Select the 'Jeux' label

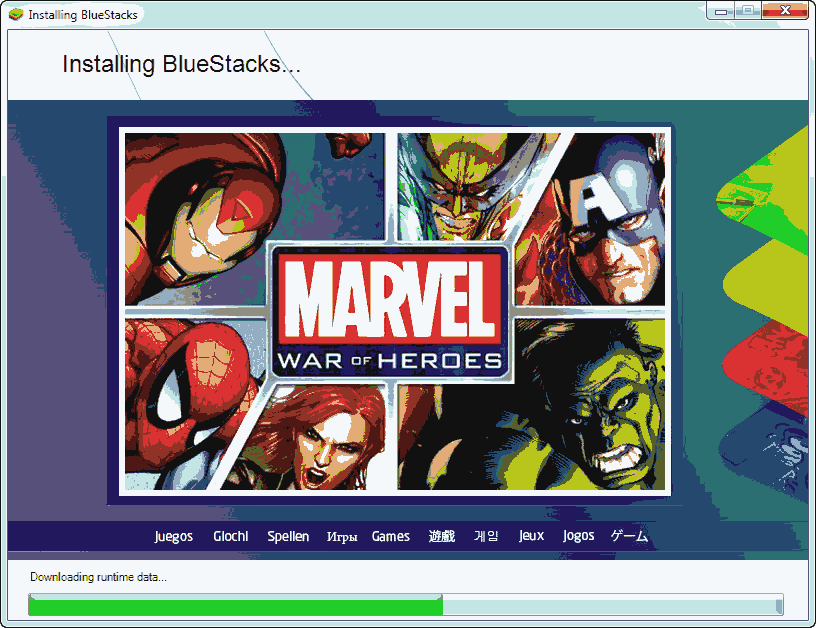(x=531, y=536)
